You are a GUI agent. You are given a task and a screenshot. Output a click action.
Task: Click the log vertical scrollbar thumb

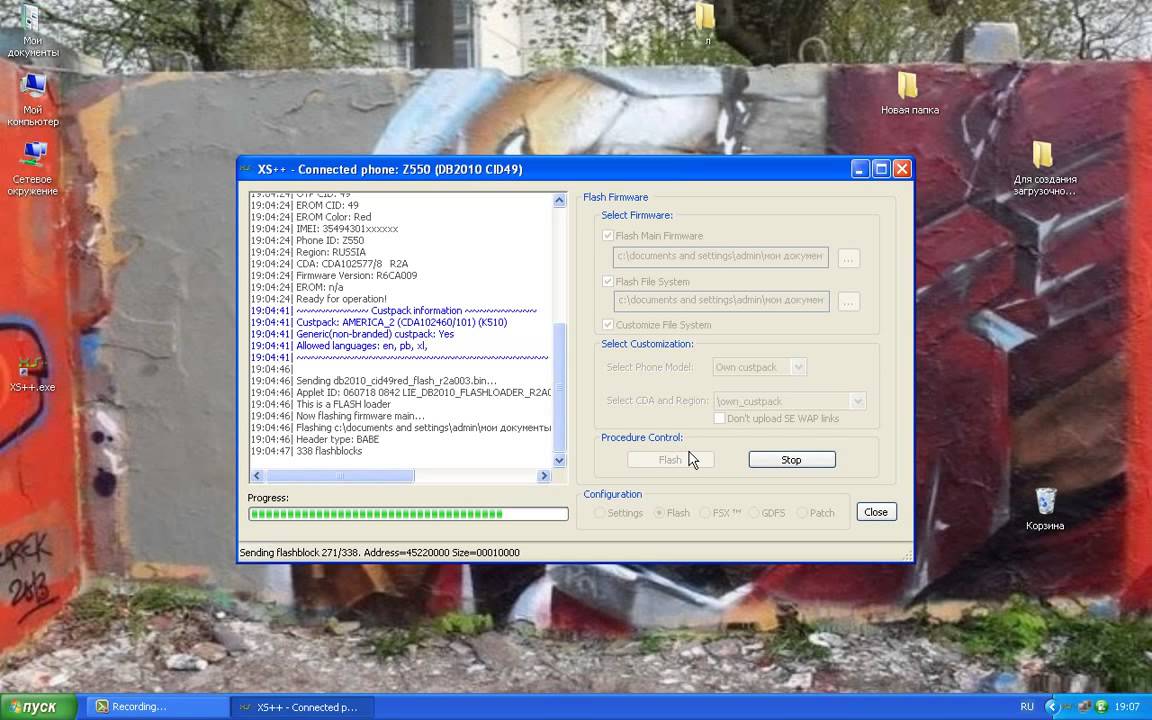(559, 388)
